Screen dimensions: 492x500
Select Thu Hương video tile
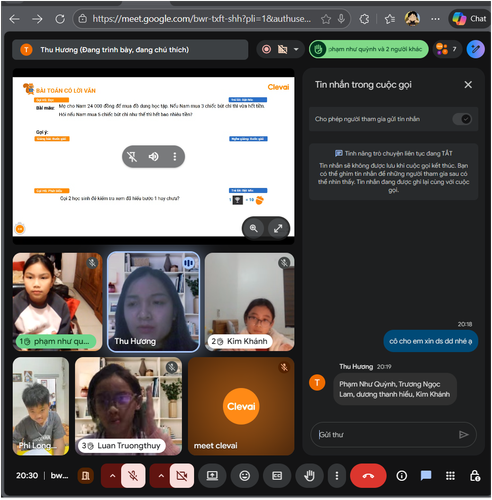(153, 302)
